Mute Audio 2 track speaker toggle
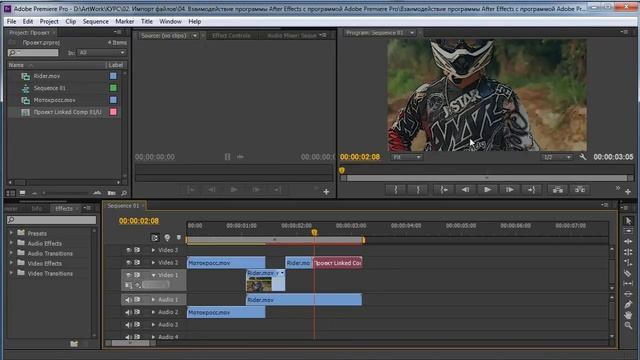 (x=128, y=312)
